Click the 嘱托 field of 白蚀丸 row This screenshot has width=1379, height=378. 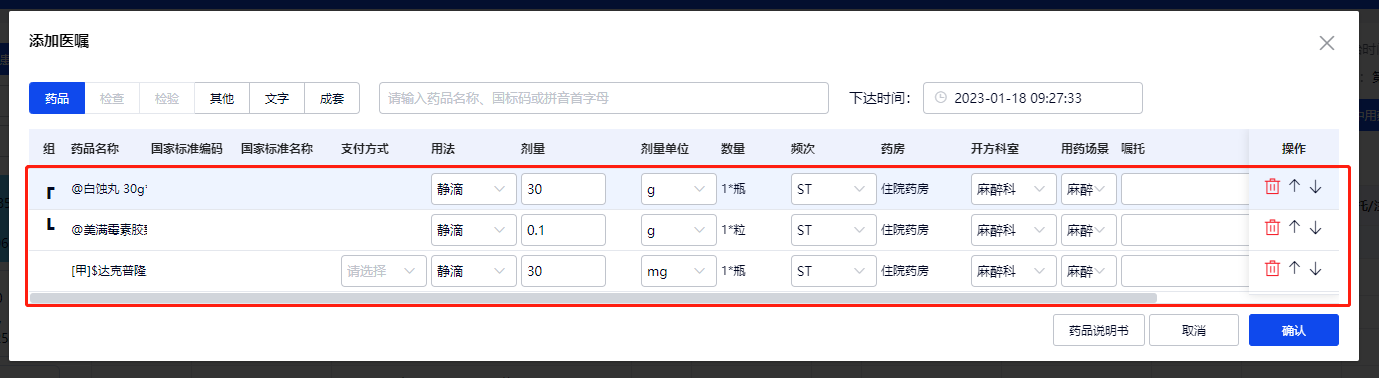pos(1185,189)
